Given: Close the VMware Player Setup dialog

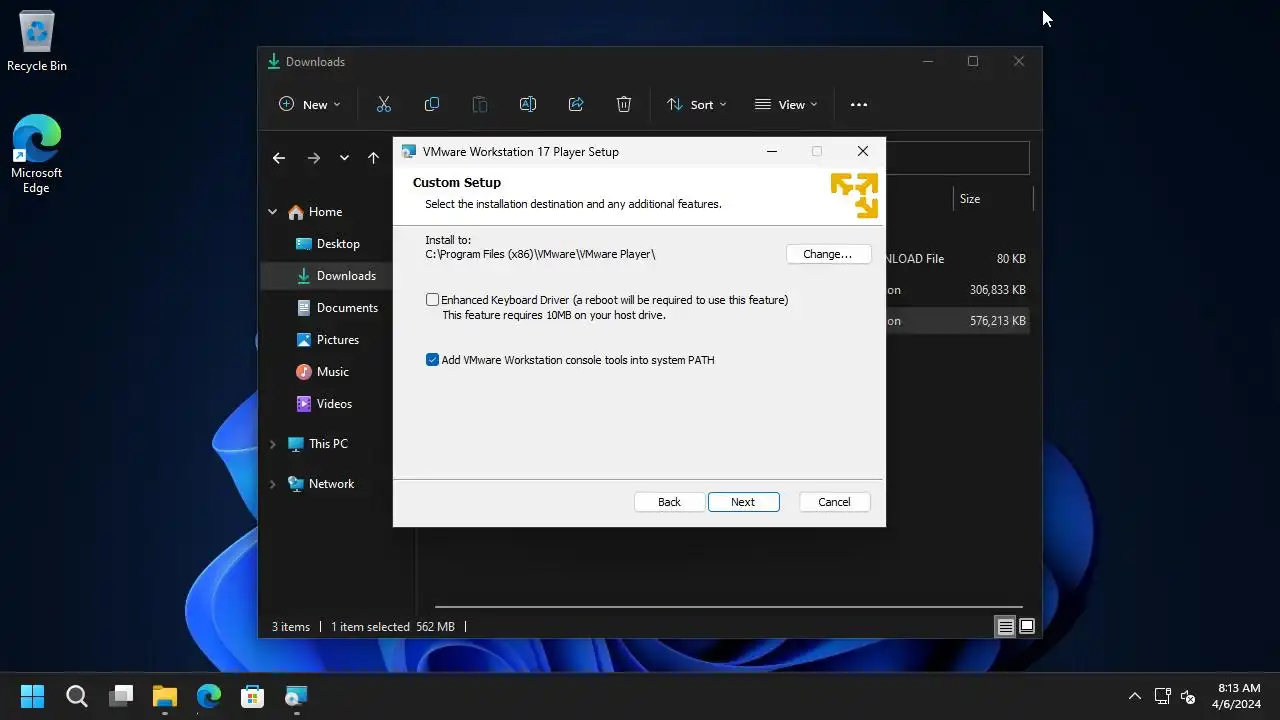Looking at the screenshot, I should click(862, 152).
